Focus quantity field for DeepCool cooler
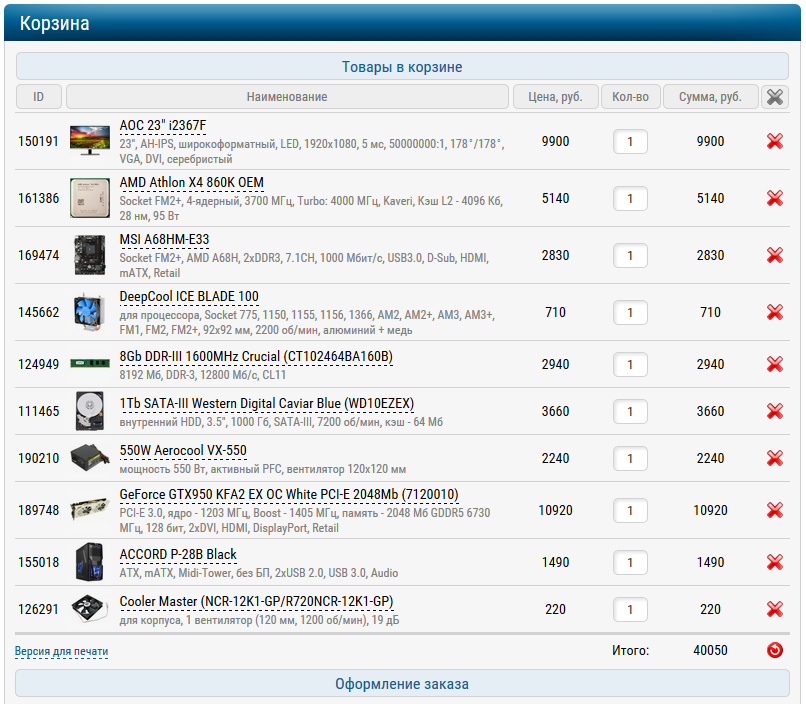The image size is (806, 704). tap(630, 313)
